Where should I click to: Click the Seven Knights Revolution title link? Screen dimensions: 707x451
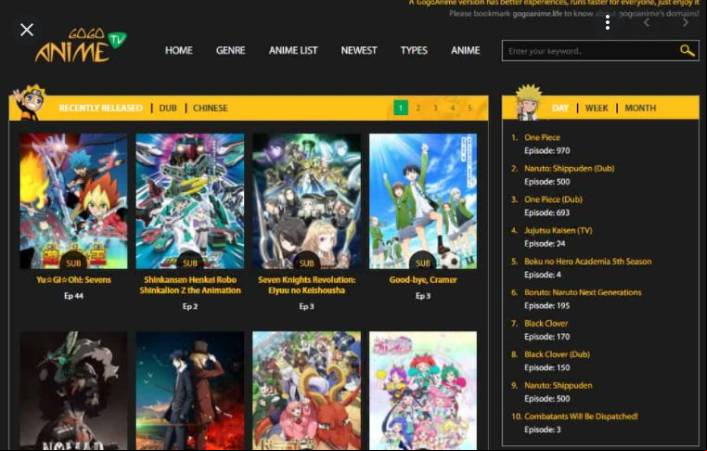(x=307, y=285)
